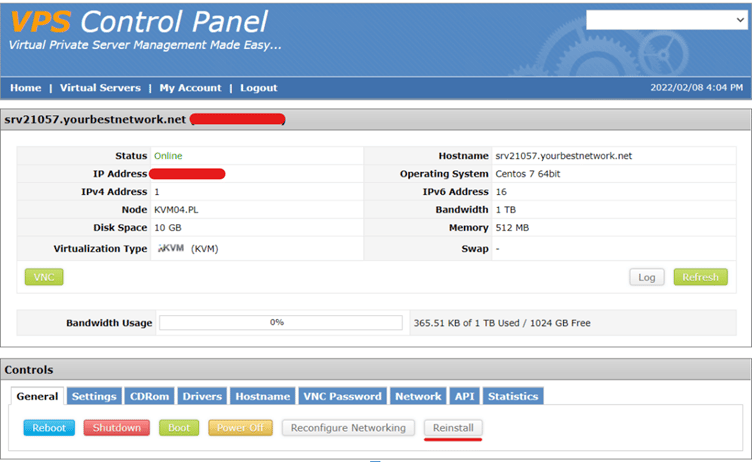
Task: Select the General controls tab
Action: (37, 396)
